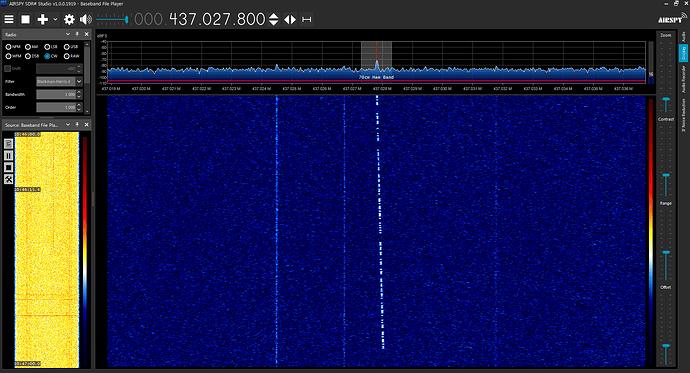The image size is (690, 373).
Task: Open the Source panel options chevron
Action: (68, 125)
